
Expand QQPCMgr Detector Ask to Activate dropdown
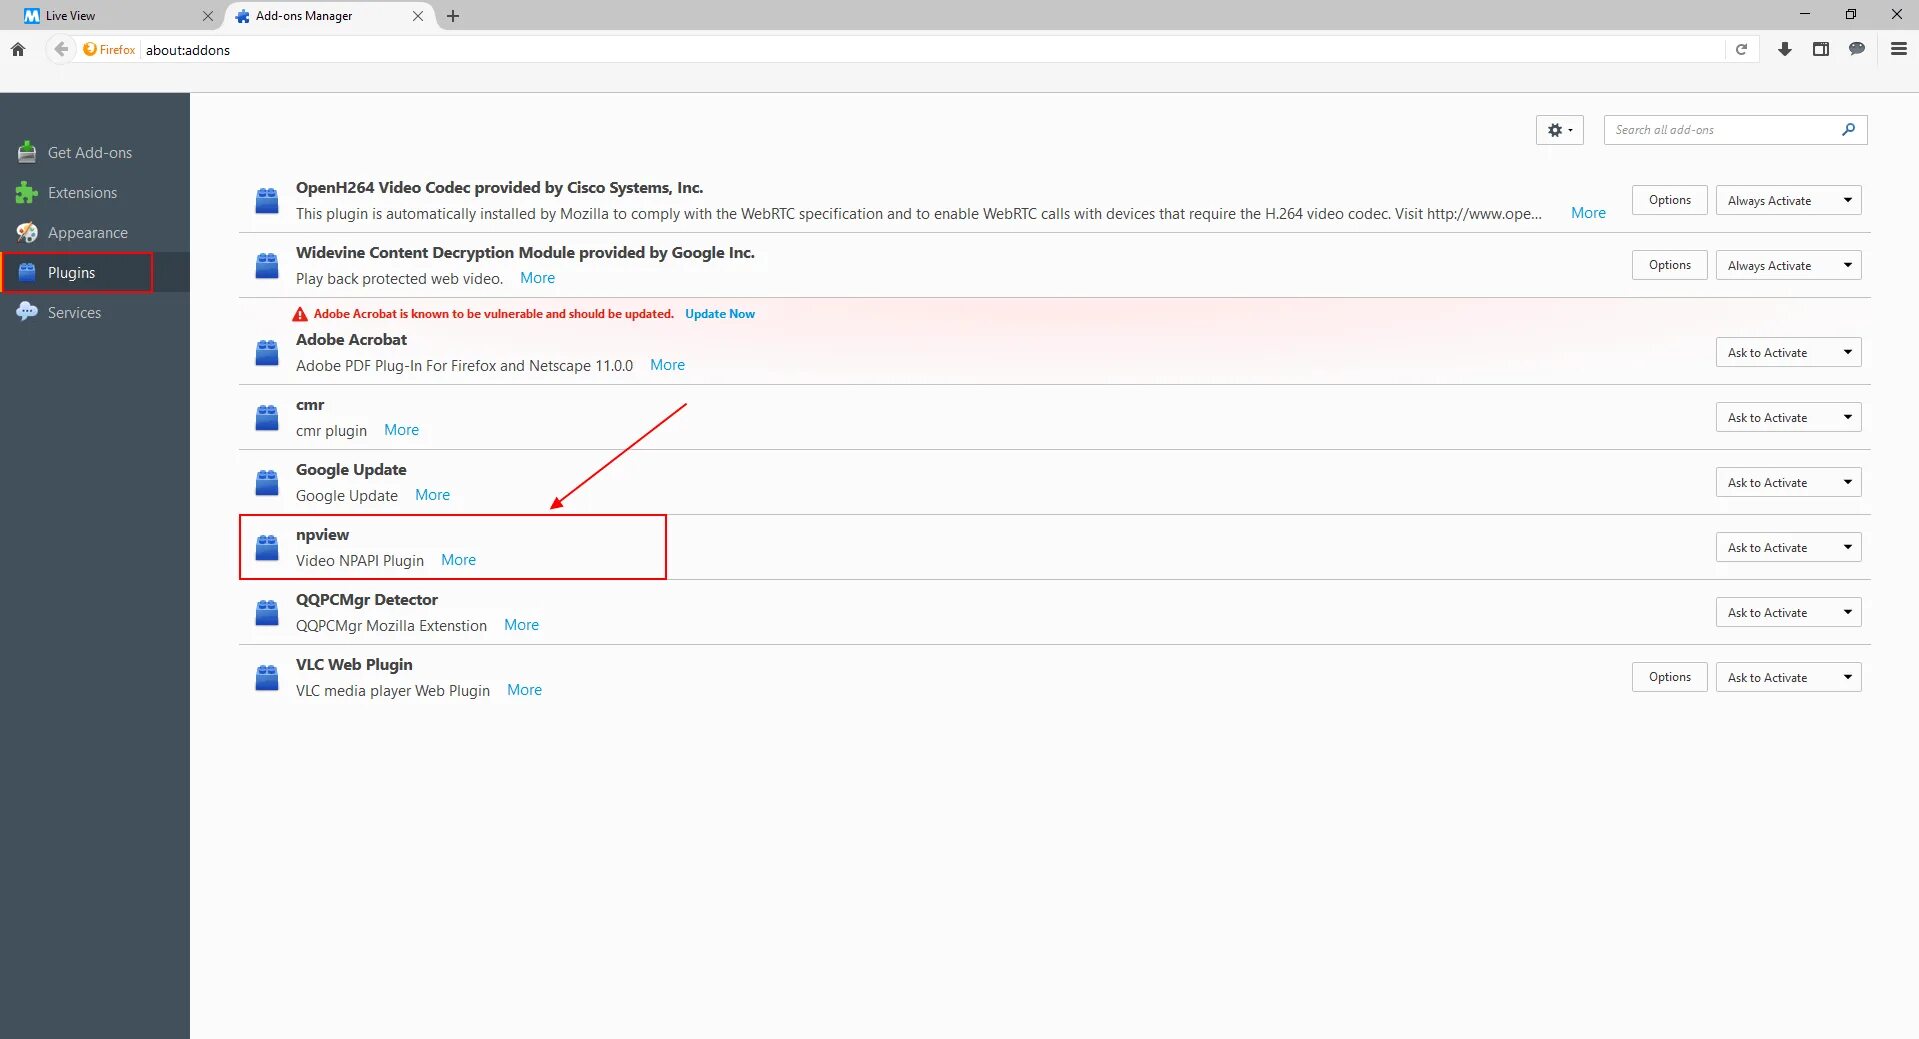point(1788,612)
